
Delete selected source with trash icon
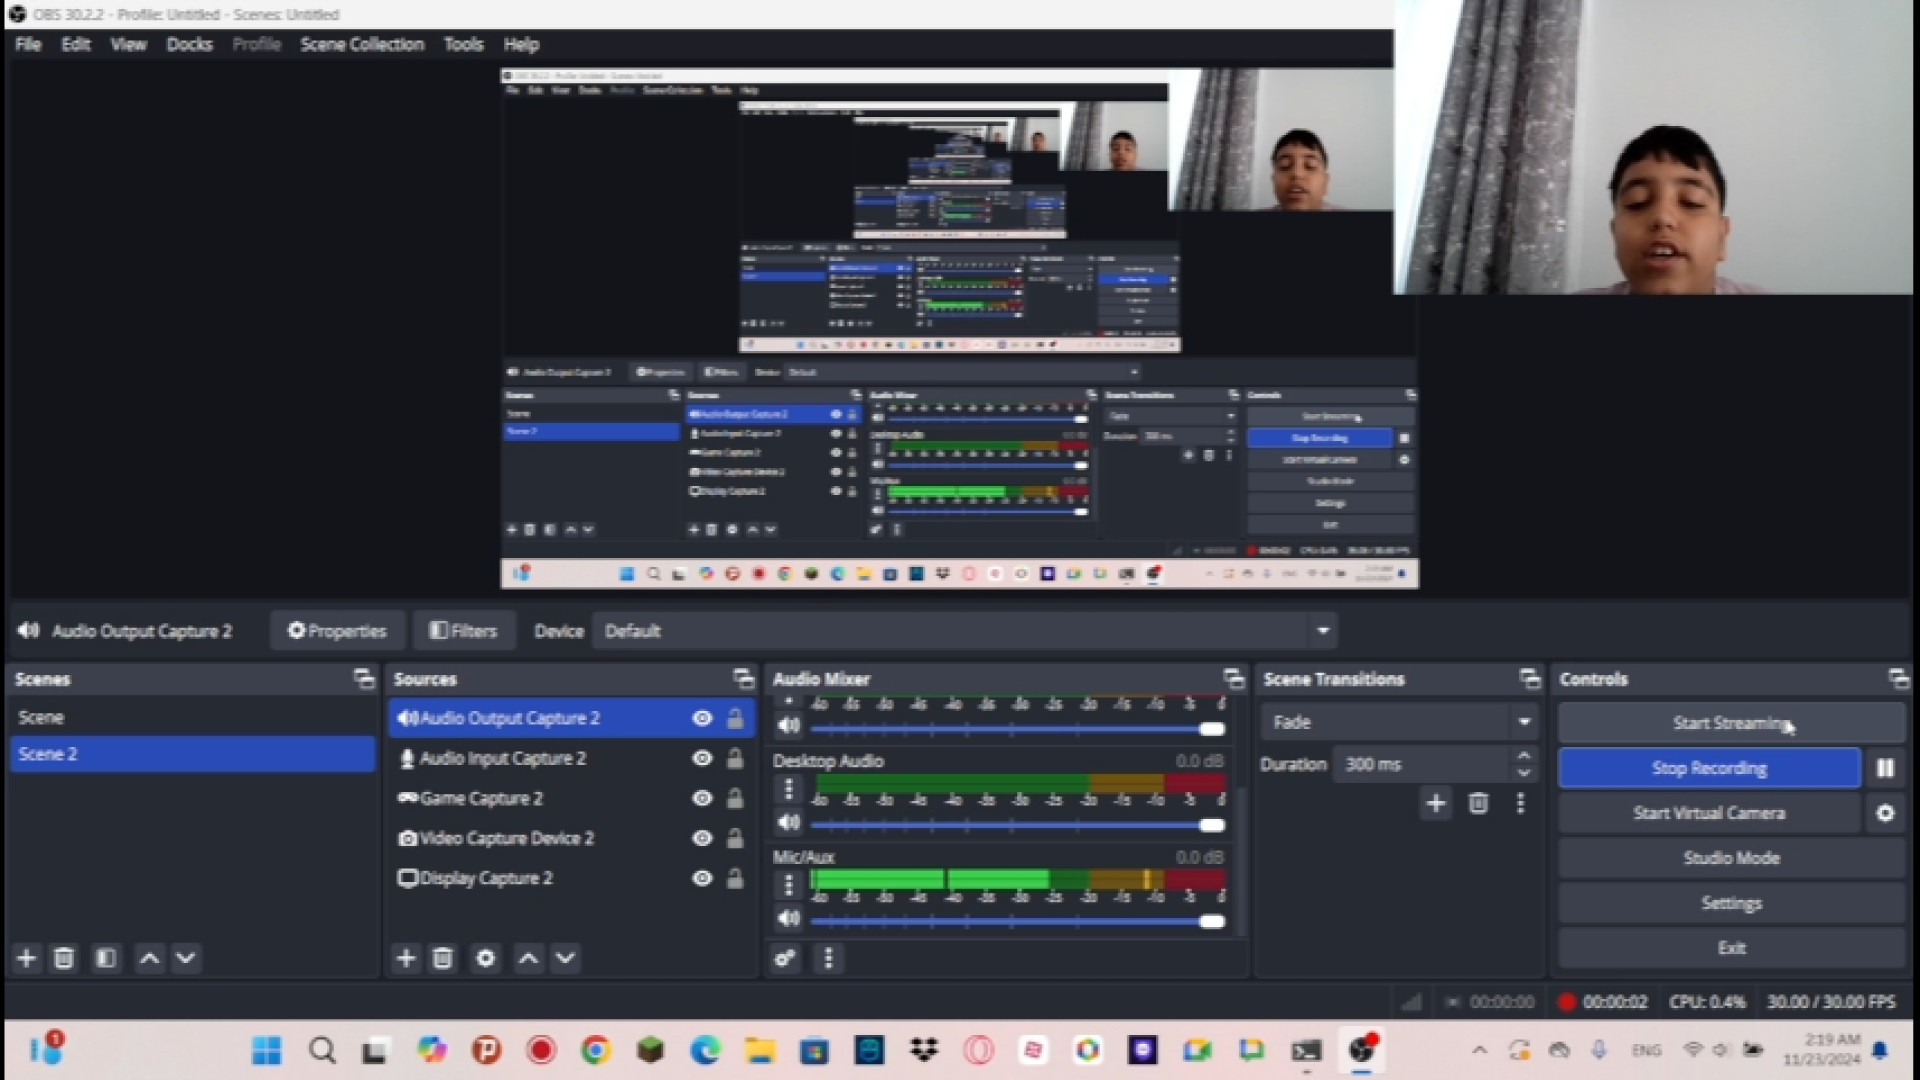point(443,958)
